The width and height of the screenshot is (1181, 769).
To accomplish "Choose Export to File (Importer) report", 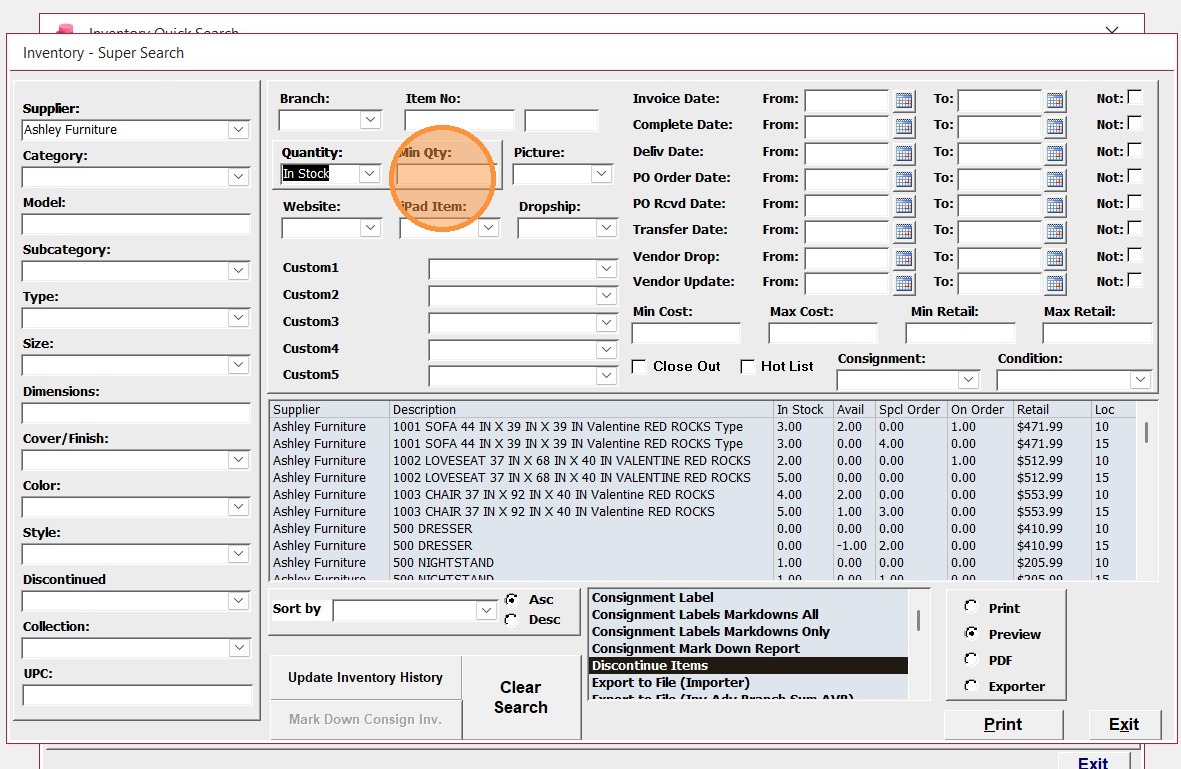I will tap(670, 683).
